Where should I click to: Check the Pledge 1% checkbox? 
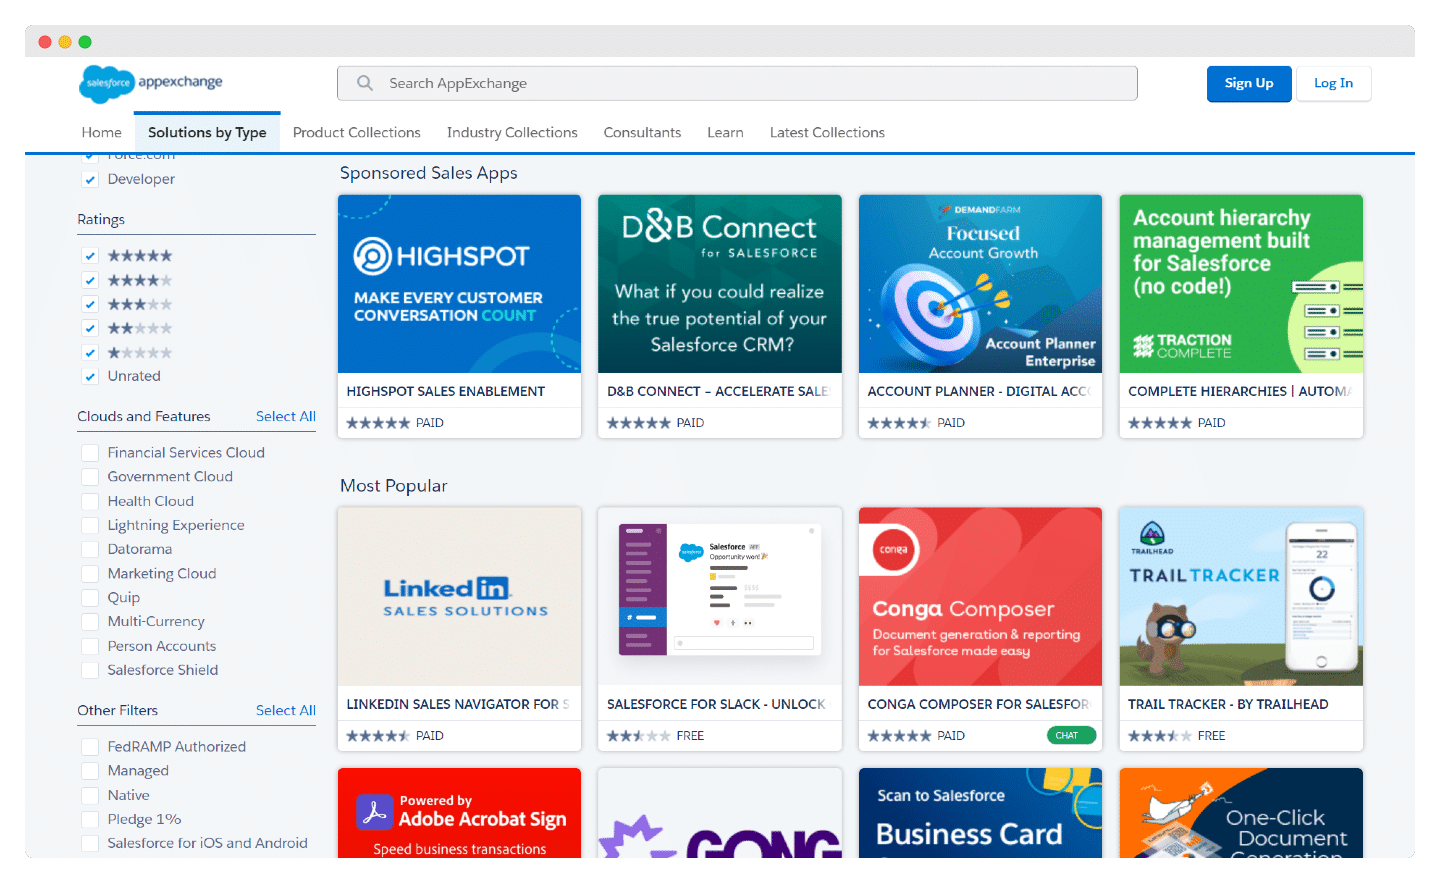pyautogui.click(x=90, y=819)
